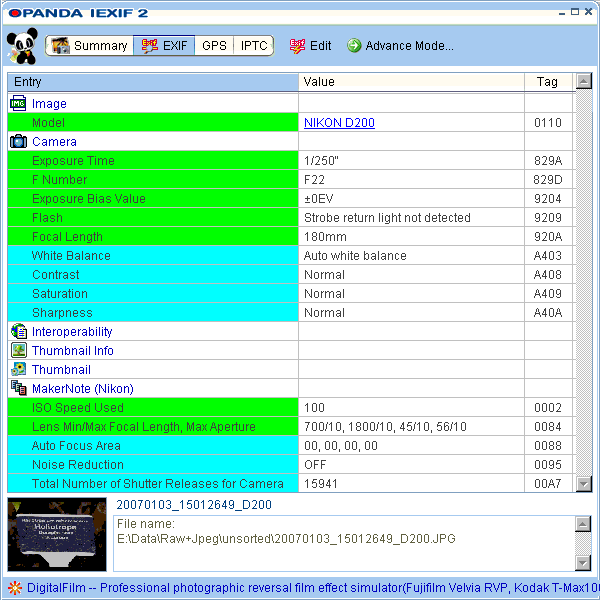The height and width of the screenshot is (600, 600).
Task: Click the shutter count value 15941
Action: click(320, 484)
